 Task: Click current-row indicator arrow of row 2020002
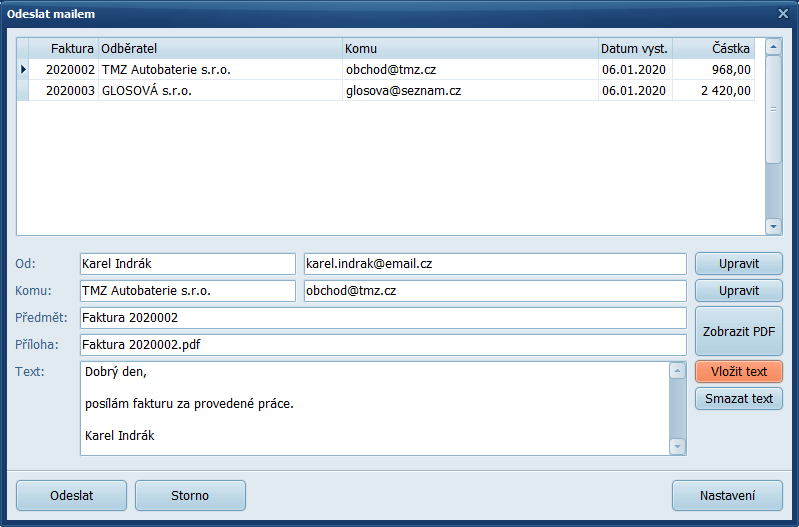23,69
